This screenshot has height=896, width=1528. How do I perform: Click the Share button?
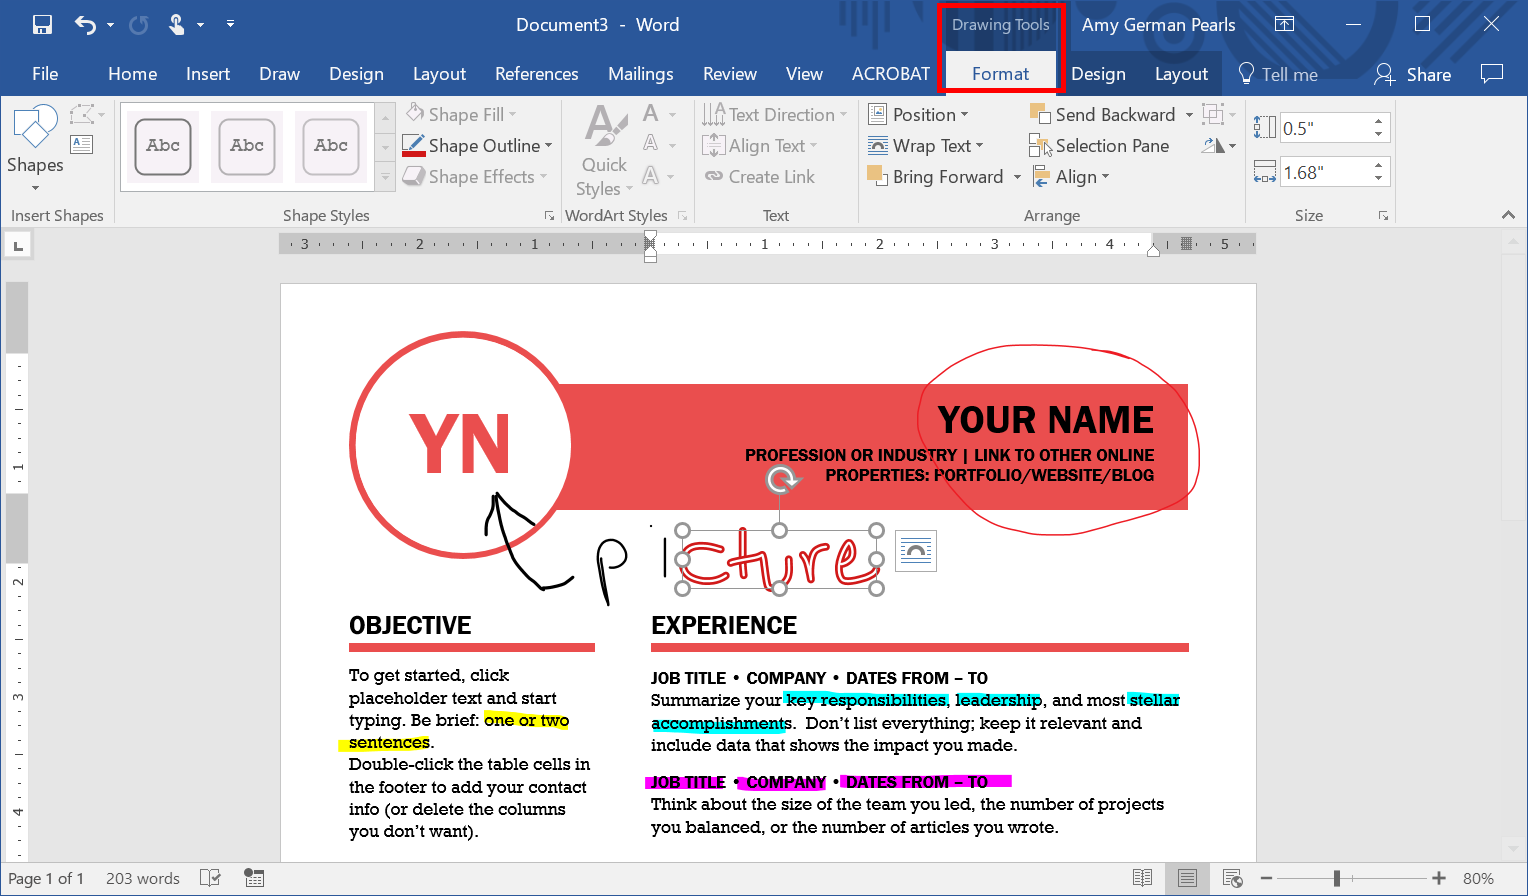[x=1413, y=73]
